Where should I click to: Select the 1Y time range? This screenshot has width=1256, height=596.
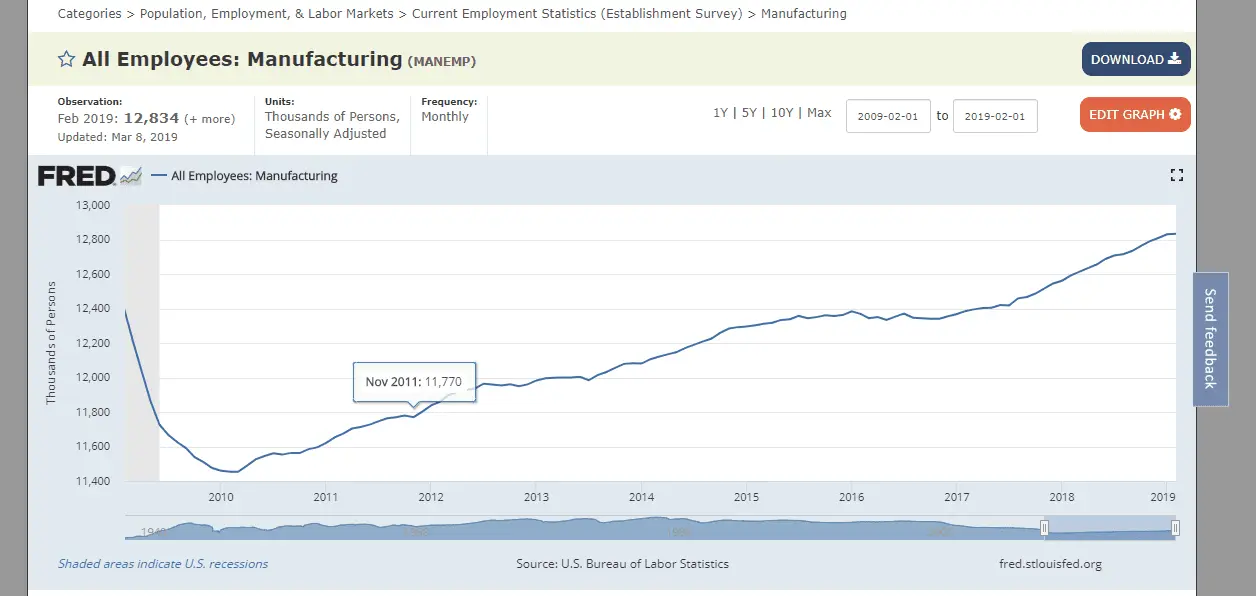pyautogui.click(x=720, y=113)
